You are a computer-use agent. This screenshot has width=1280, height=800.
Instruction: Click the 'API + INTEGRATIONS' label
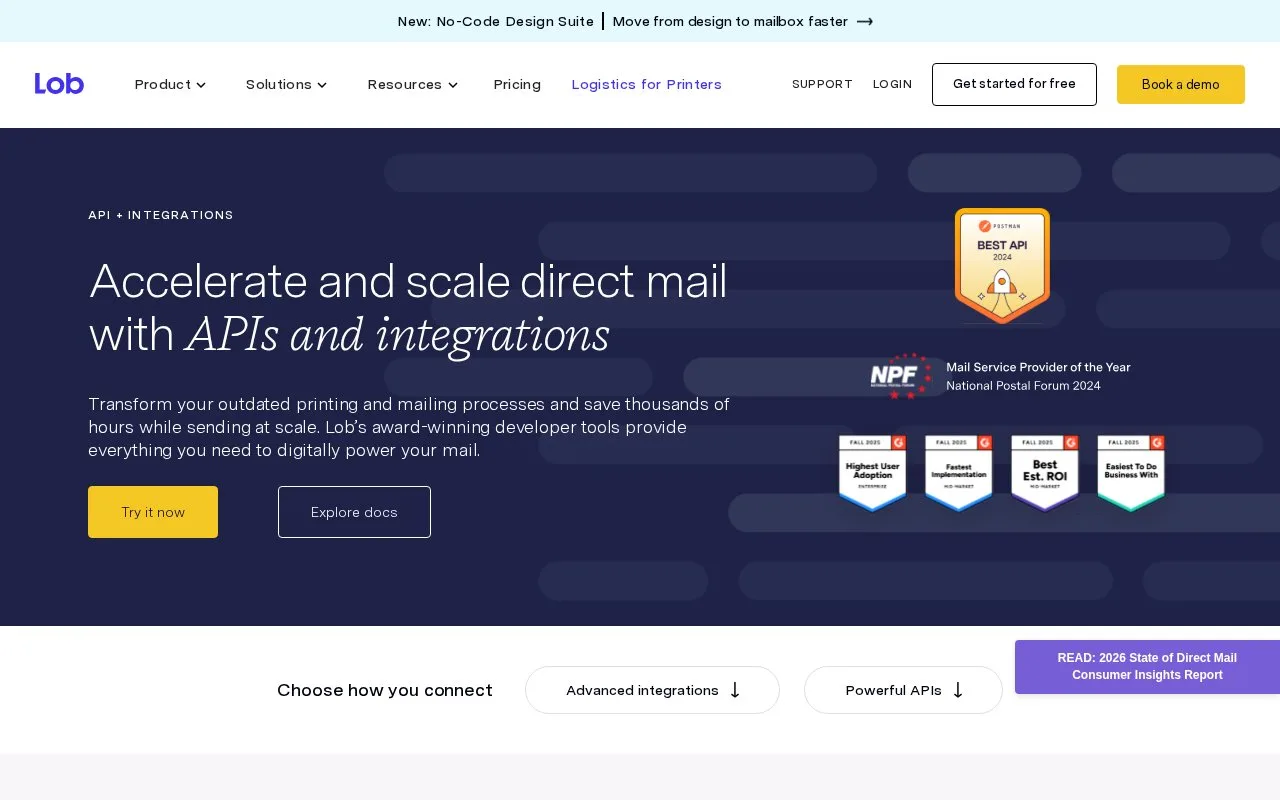tap(161, 215)
